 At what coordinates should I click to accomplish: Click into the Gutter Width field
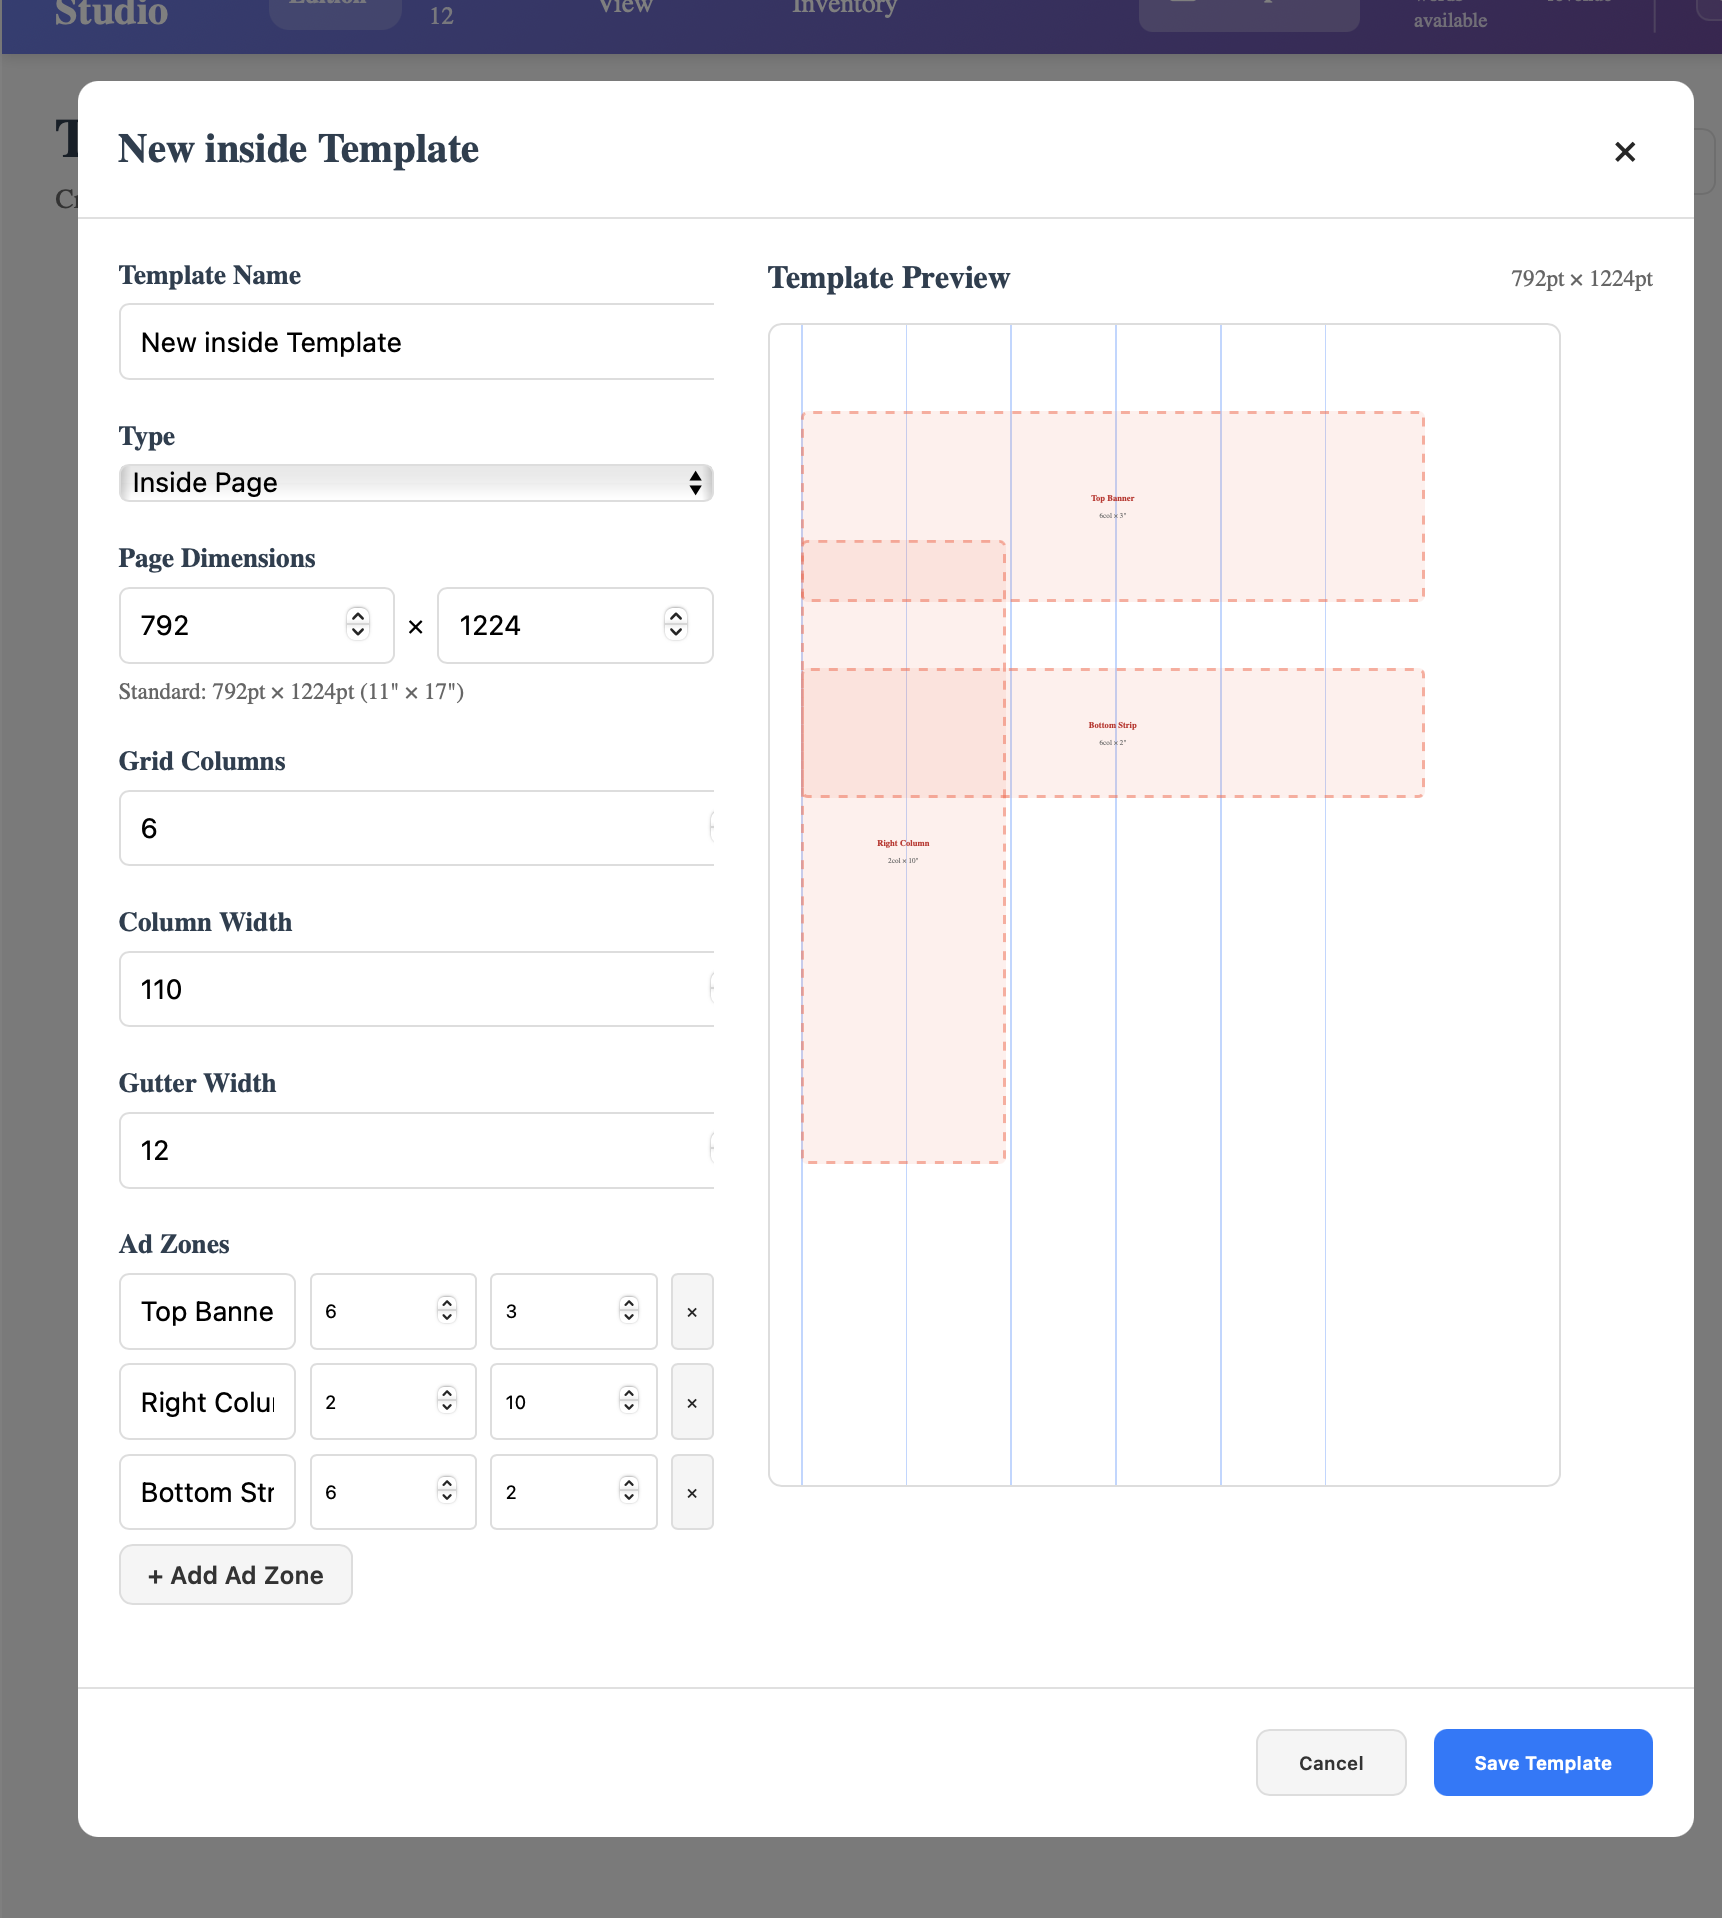pos(416,1151)
